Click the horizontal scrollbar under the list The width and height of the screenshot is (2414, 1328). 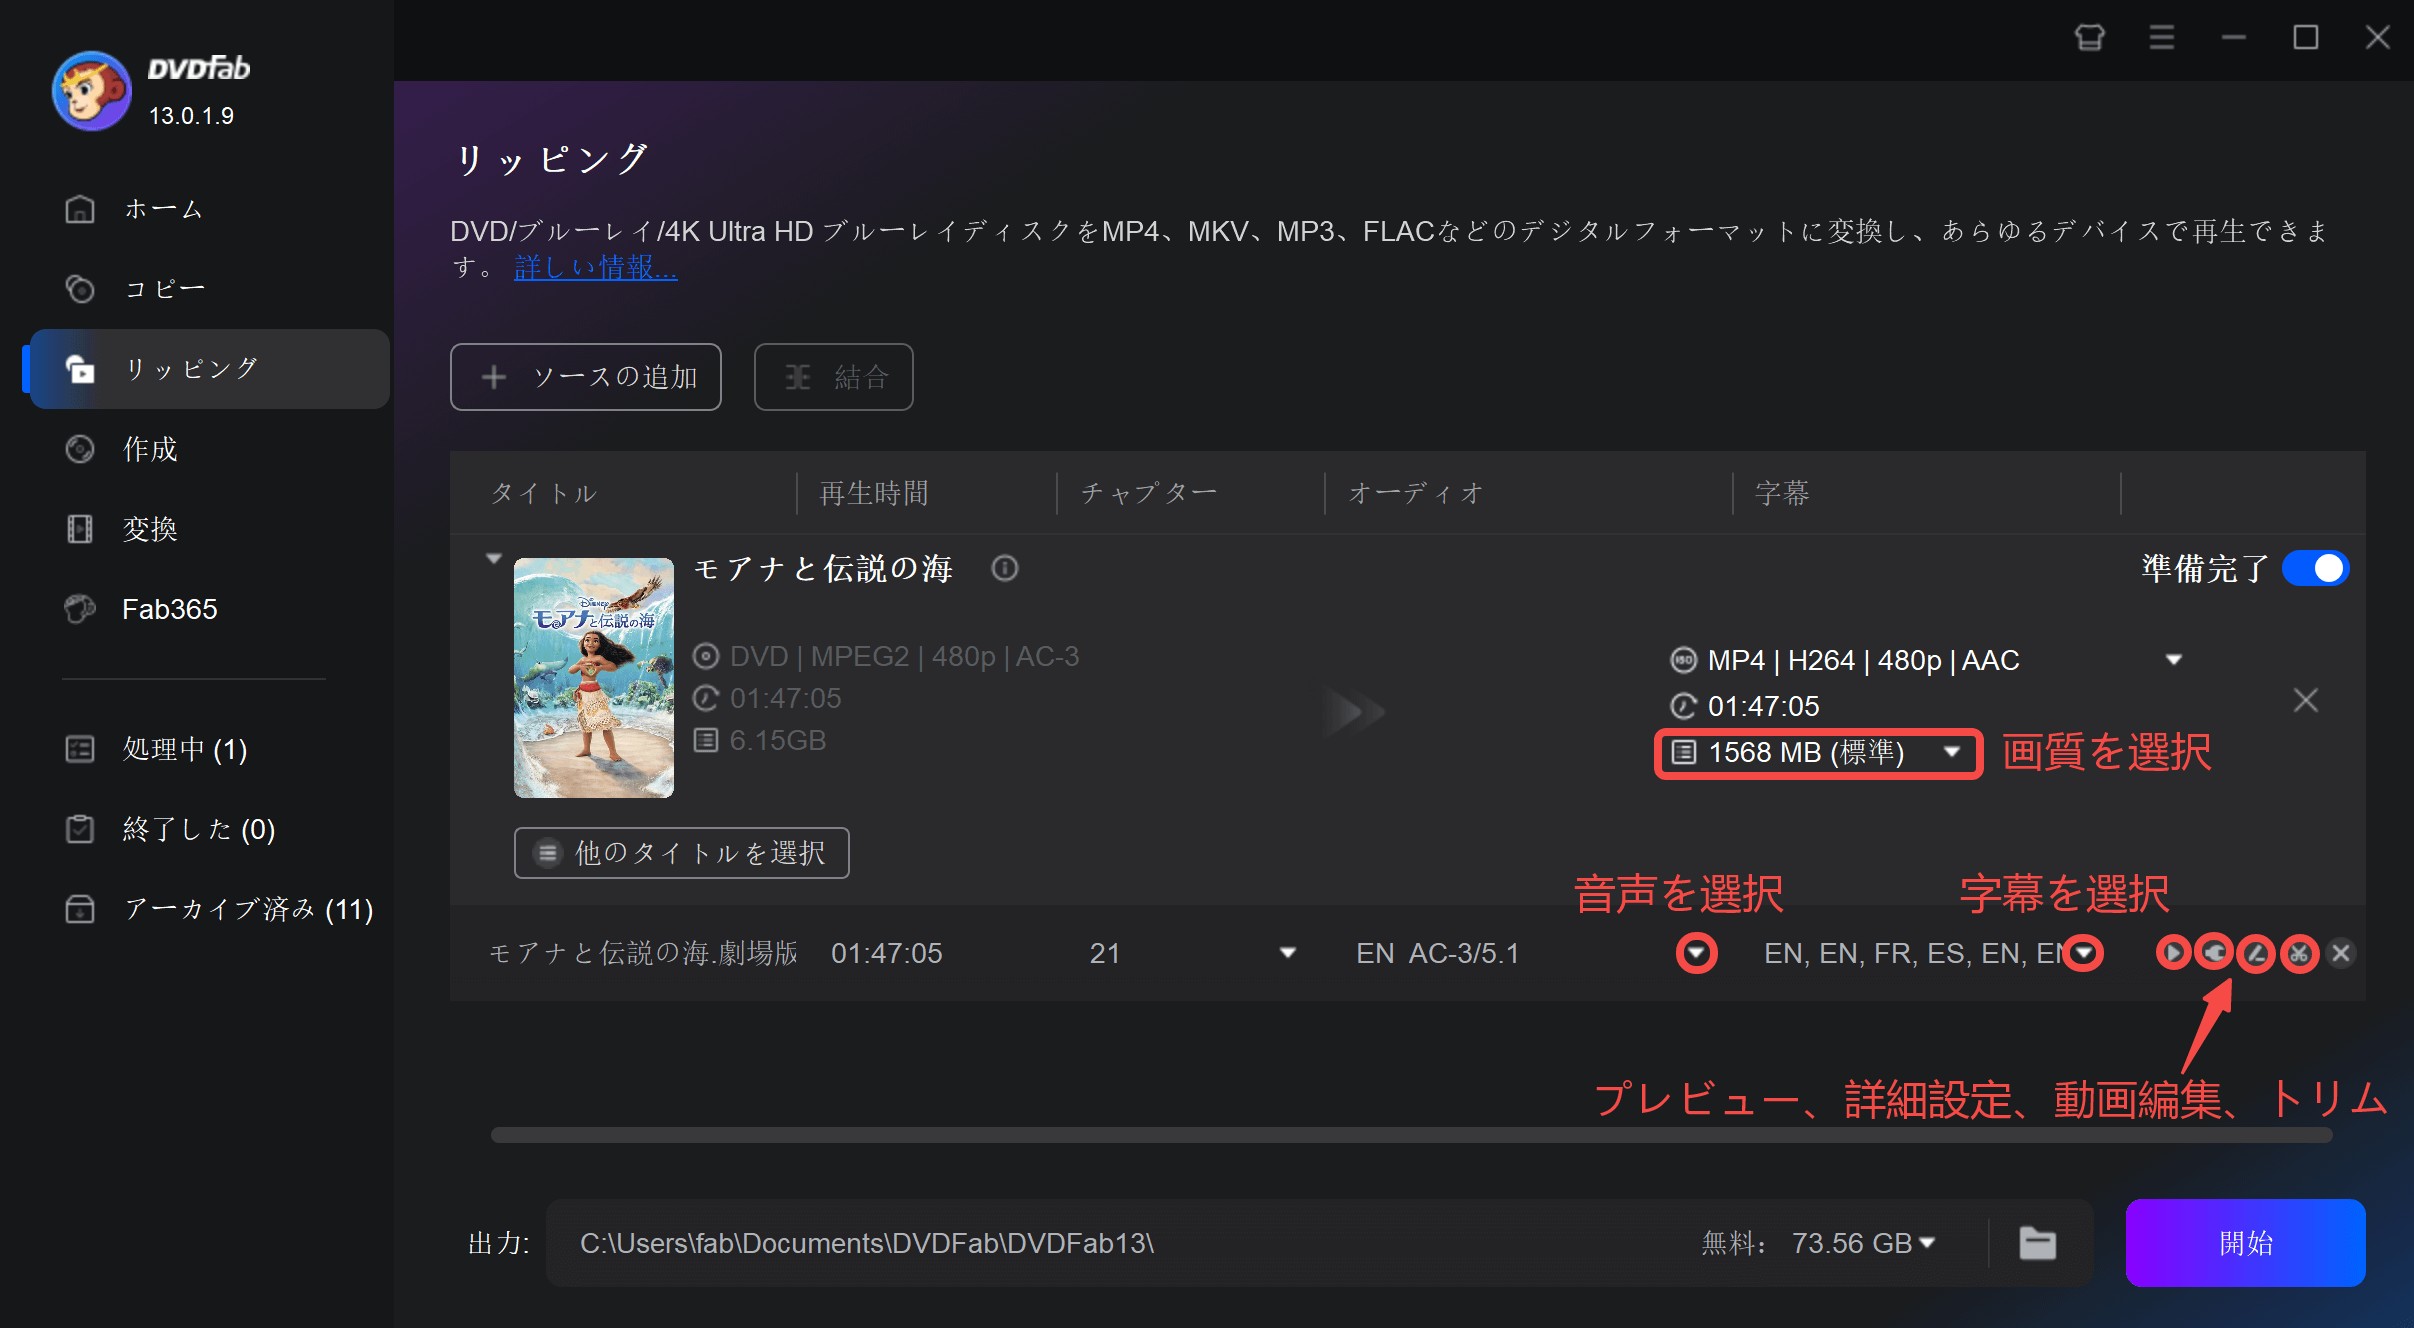(1410, 1135)
